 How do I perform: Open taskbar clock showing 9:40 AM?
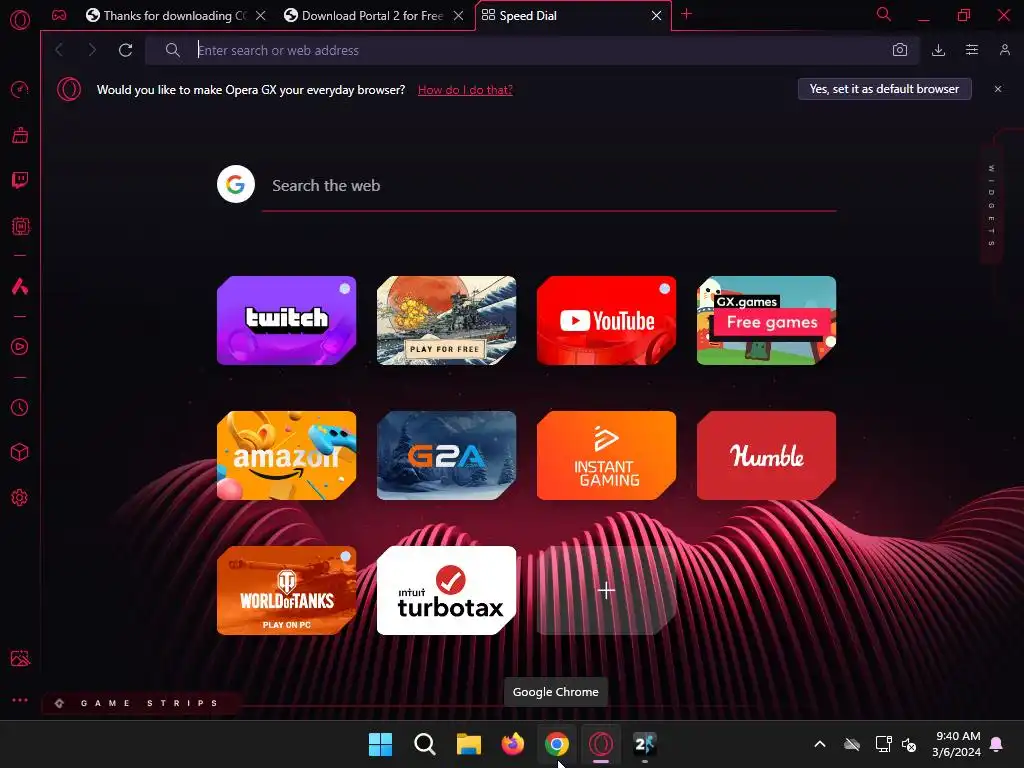(956, 744)
